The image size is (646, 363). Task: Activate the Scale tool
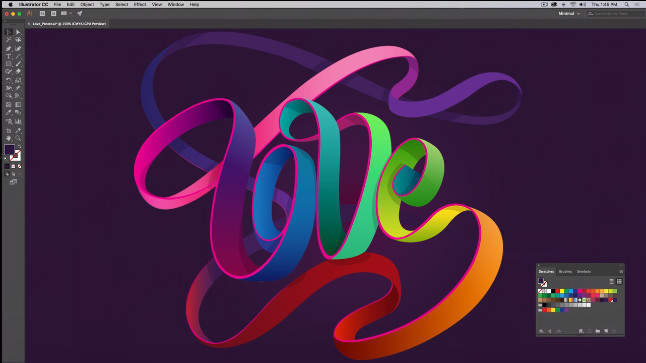tap(18, 80)
